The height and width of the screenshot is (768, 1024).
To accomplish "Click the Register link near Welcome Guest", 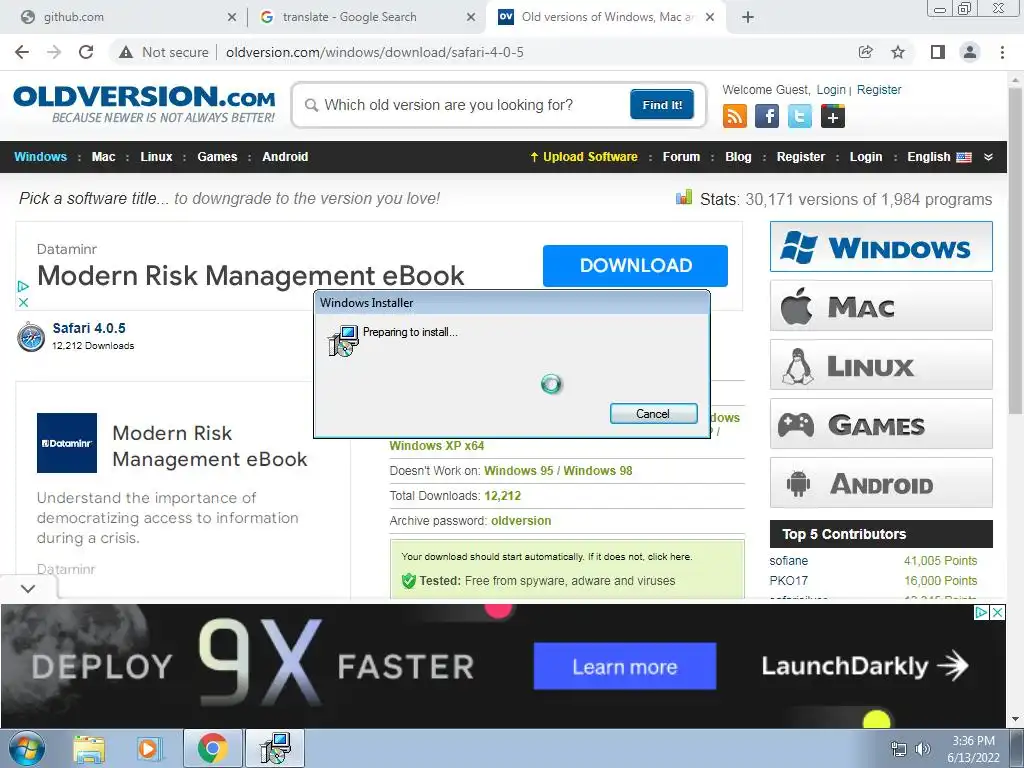I will click(879, 89).
